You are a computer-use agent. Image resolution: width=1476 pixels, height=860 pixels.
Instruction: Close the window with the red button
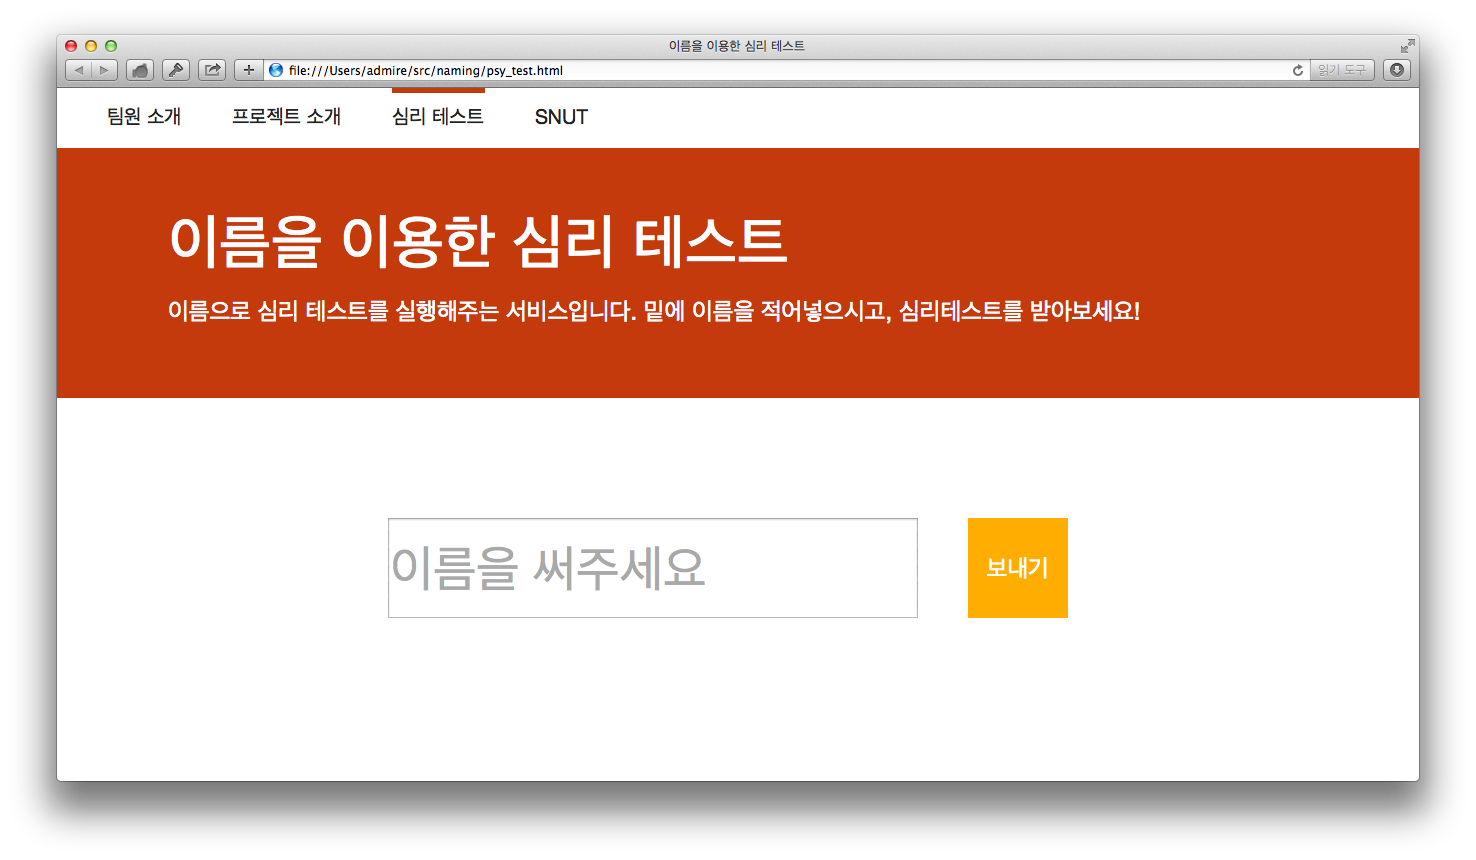pyautogui.click(x=71, y=46)
